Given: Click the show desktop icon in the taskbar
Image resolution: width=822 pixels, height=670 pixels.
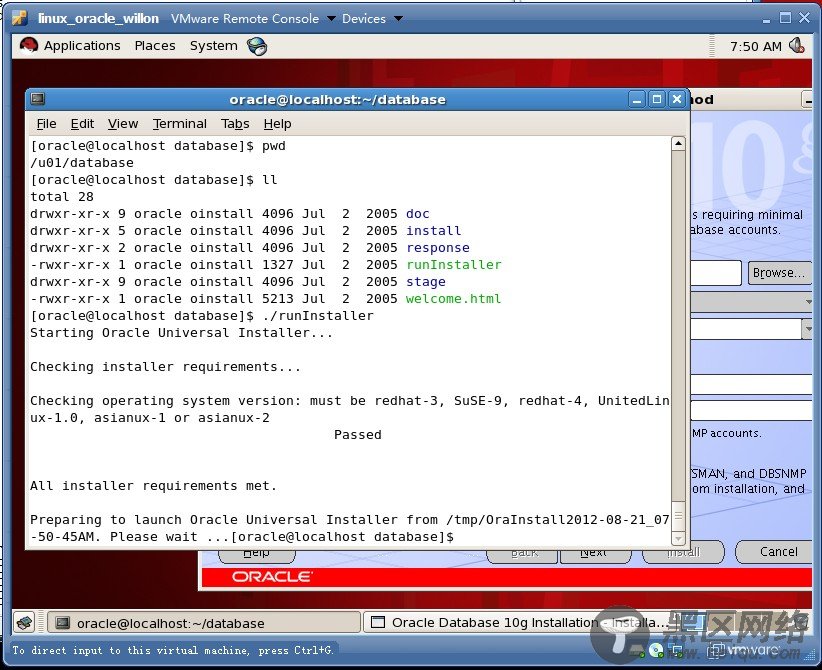Looking at the screenshot, I should tap(25, 623).
